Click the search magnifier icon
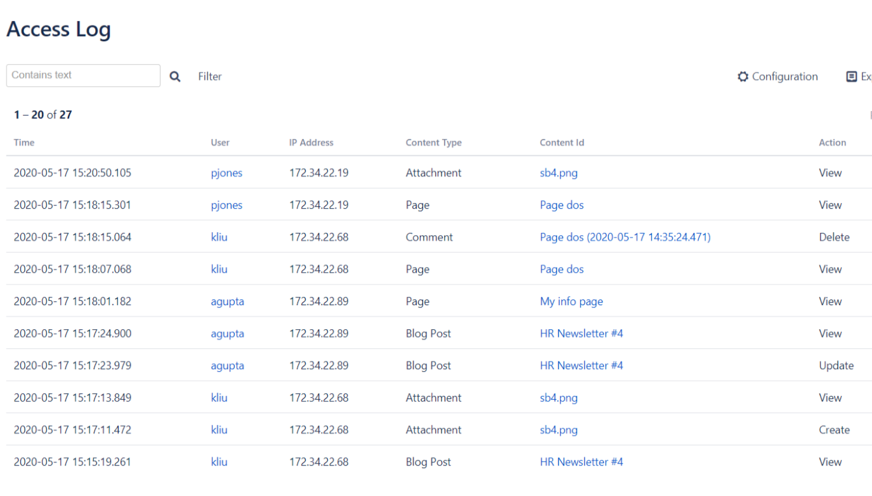This screenshot has height=496, width=872. pyautogui.click(x=175, y=76)
